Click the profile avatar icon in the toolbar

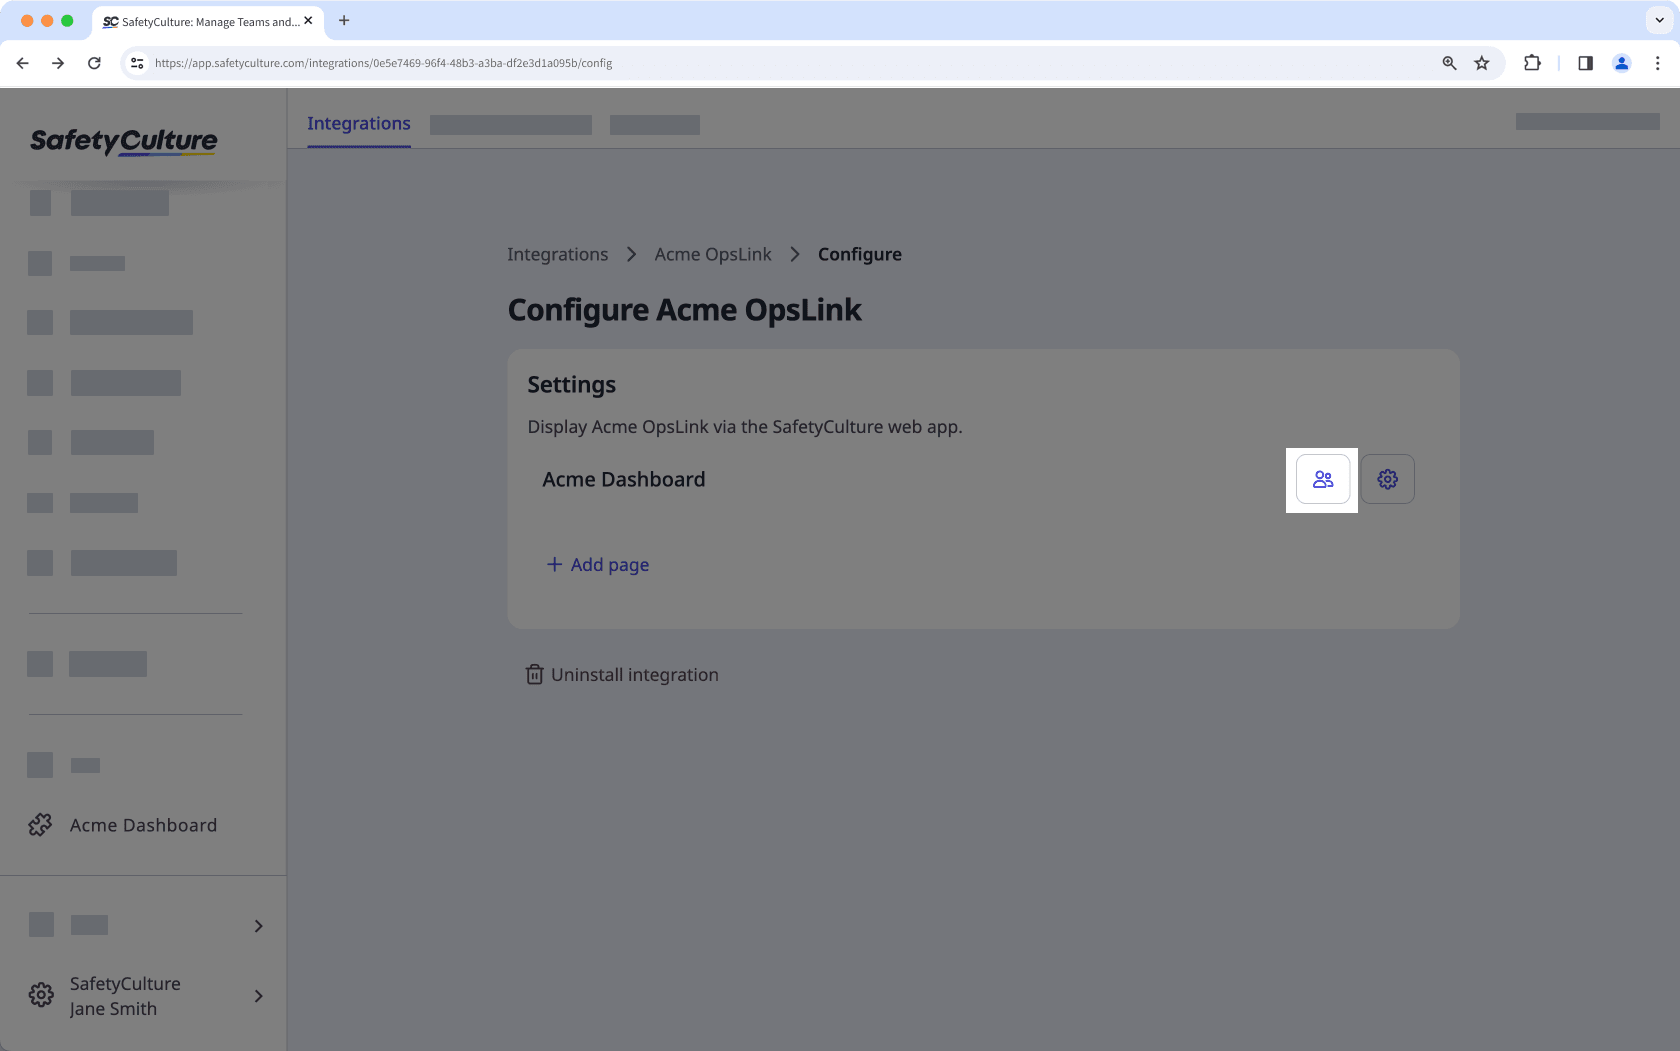click(x=1622, y=63)
